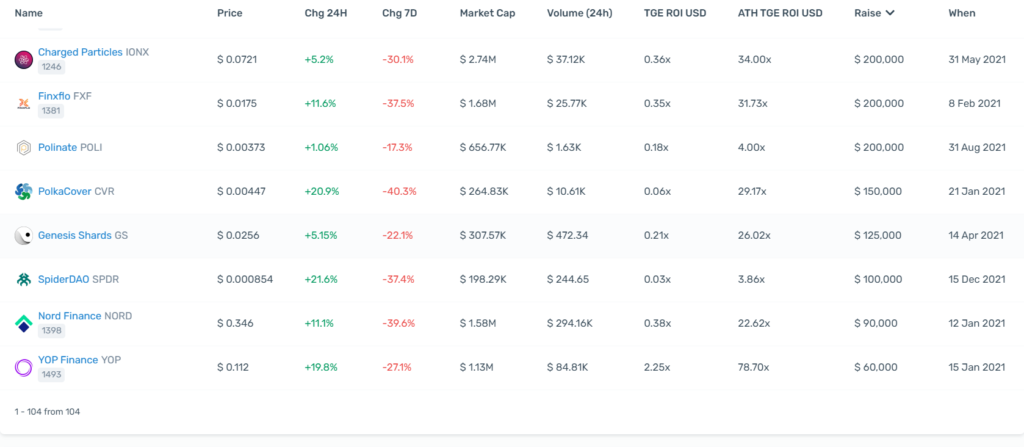Select Polinate's 4.00x ATH ROI
Viewport: 1024px width, 447px height.
[751, 148]
